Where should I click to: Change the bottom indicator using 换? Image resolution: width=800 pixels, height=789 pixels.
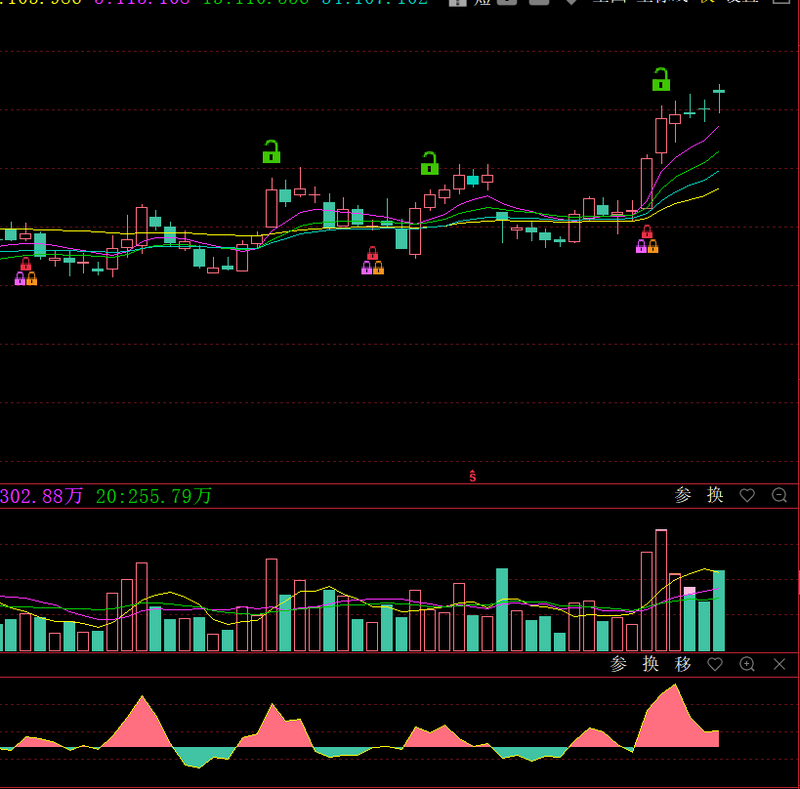tap(651, 664)
